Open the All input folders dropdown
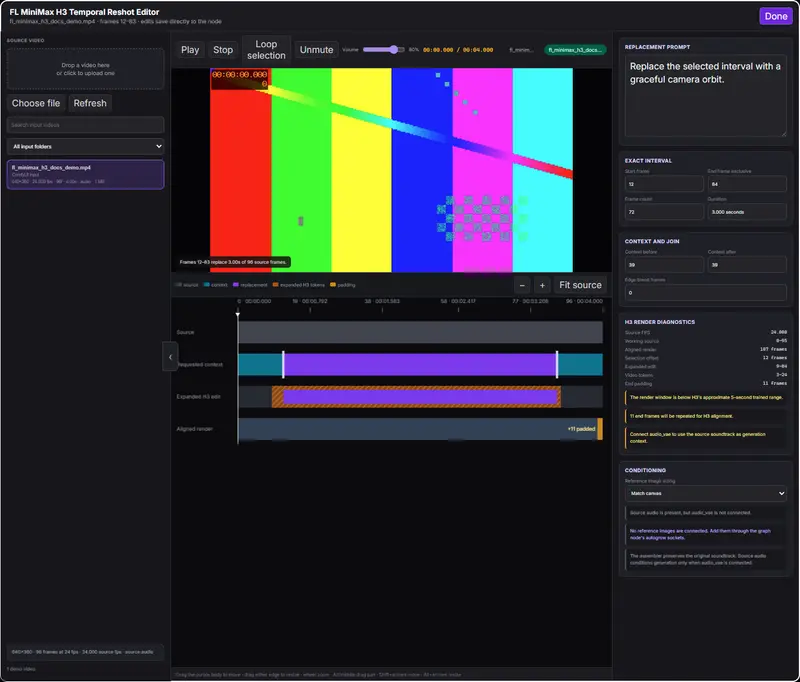This screenshot has height=682, width=800. [x=86, y=146]
